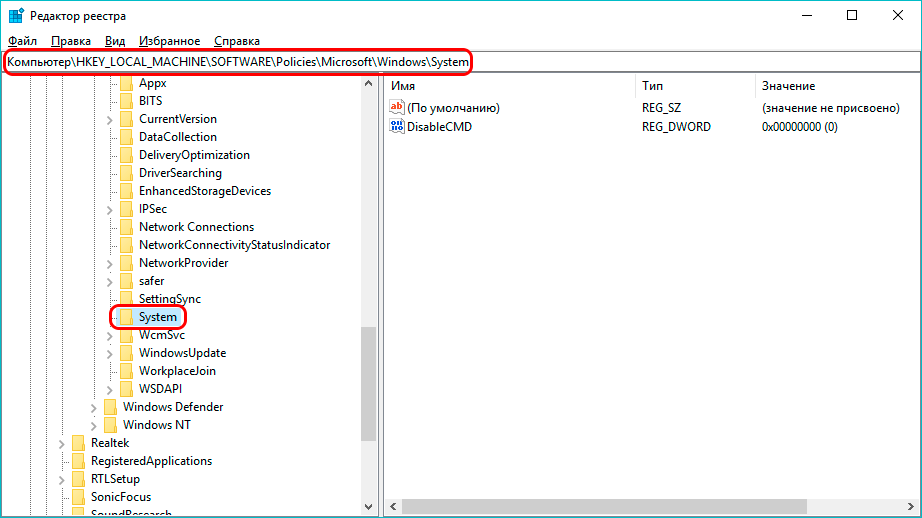Image resolution: width=922 pixels, height=518 pixels.
Task: Minimize the Registry Editor window
Action: 807,16
